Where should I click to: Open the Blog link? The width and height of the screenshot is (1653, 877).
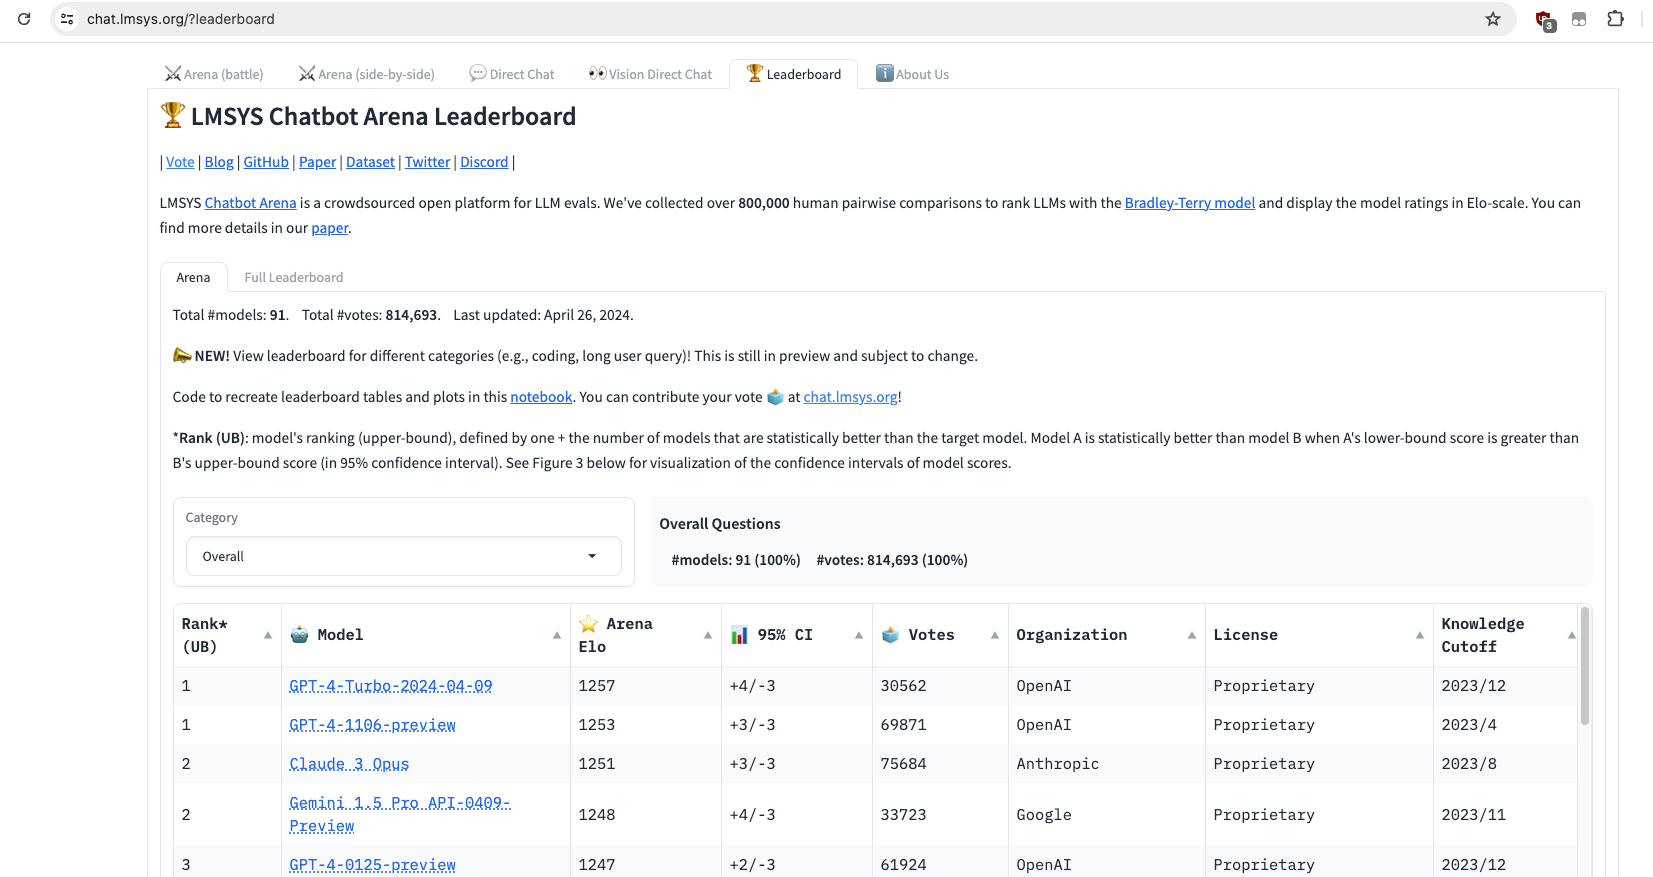(x=219, y=162)
